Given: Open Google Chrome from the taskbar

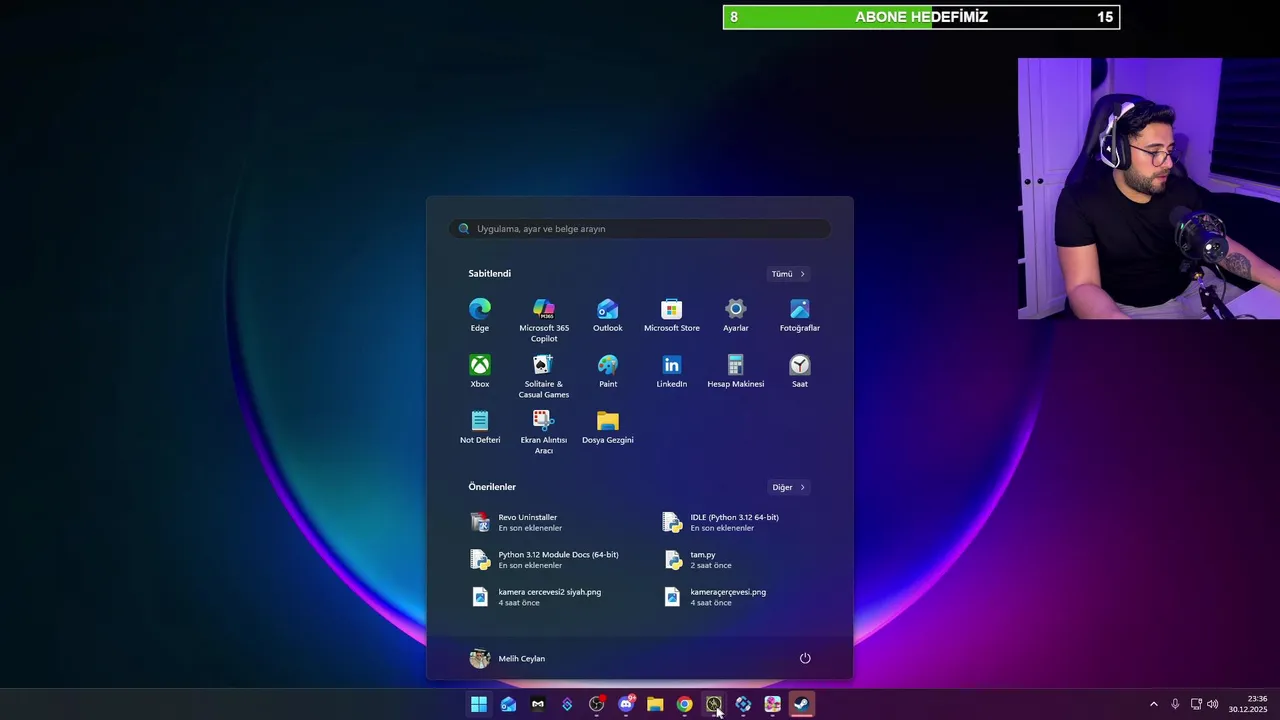Looking at the screenshot, I should [x=684, y=704].
